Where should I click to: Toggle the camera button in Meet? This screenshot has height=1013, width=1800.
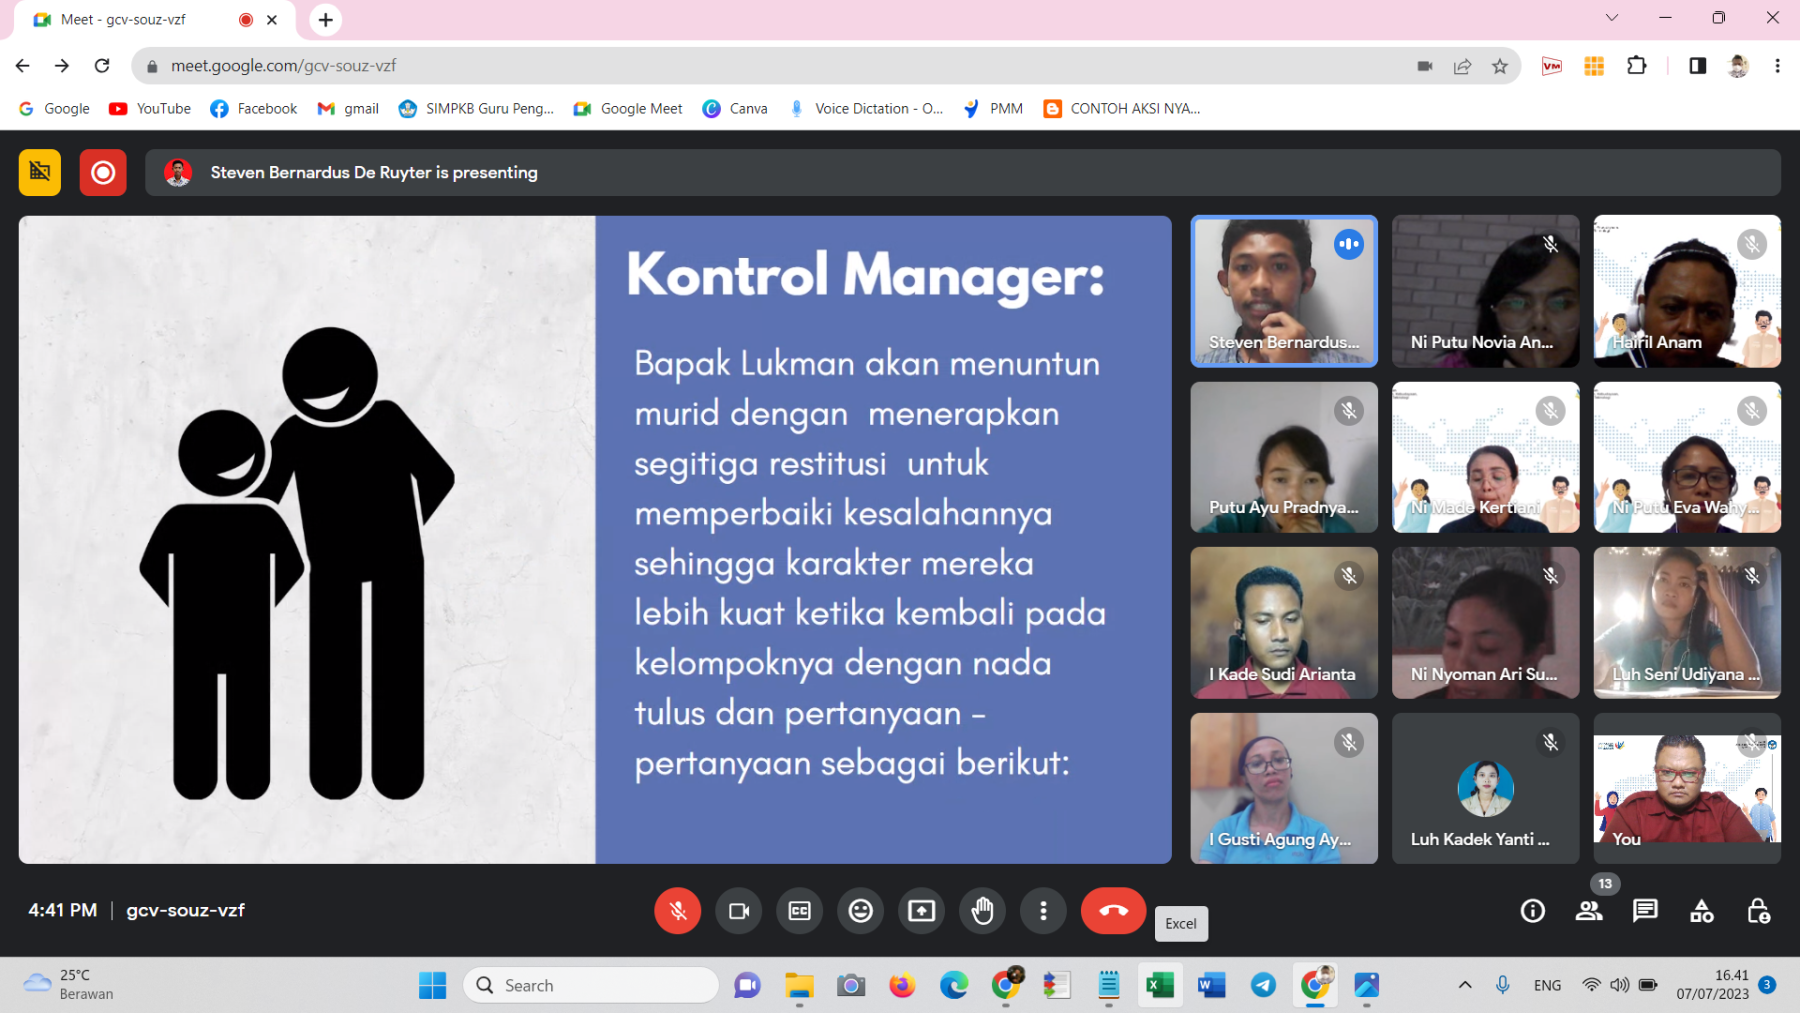739,911
